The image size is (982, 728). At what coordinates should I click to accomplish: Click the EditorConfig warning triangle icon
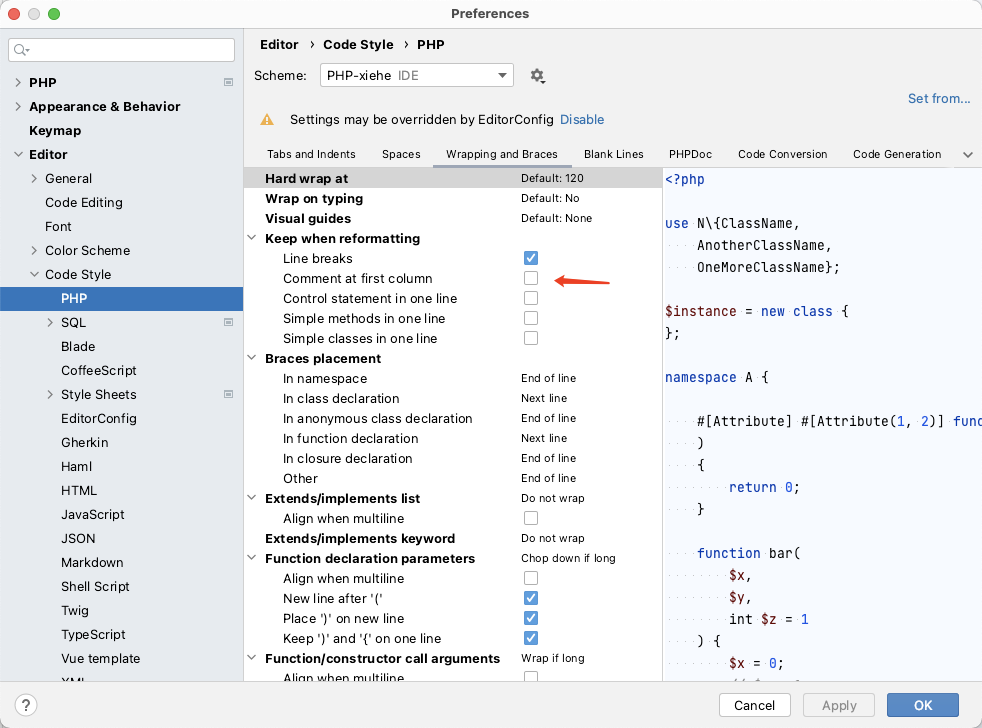pyautogui.click(x=267, y=120)
